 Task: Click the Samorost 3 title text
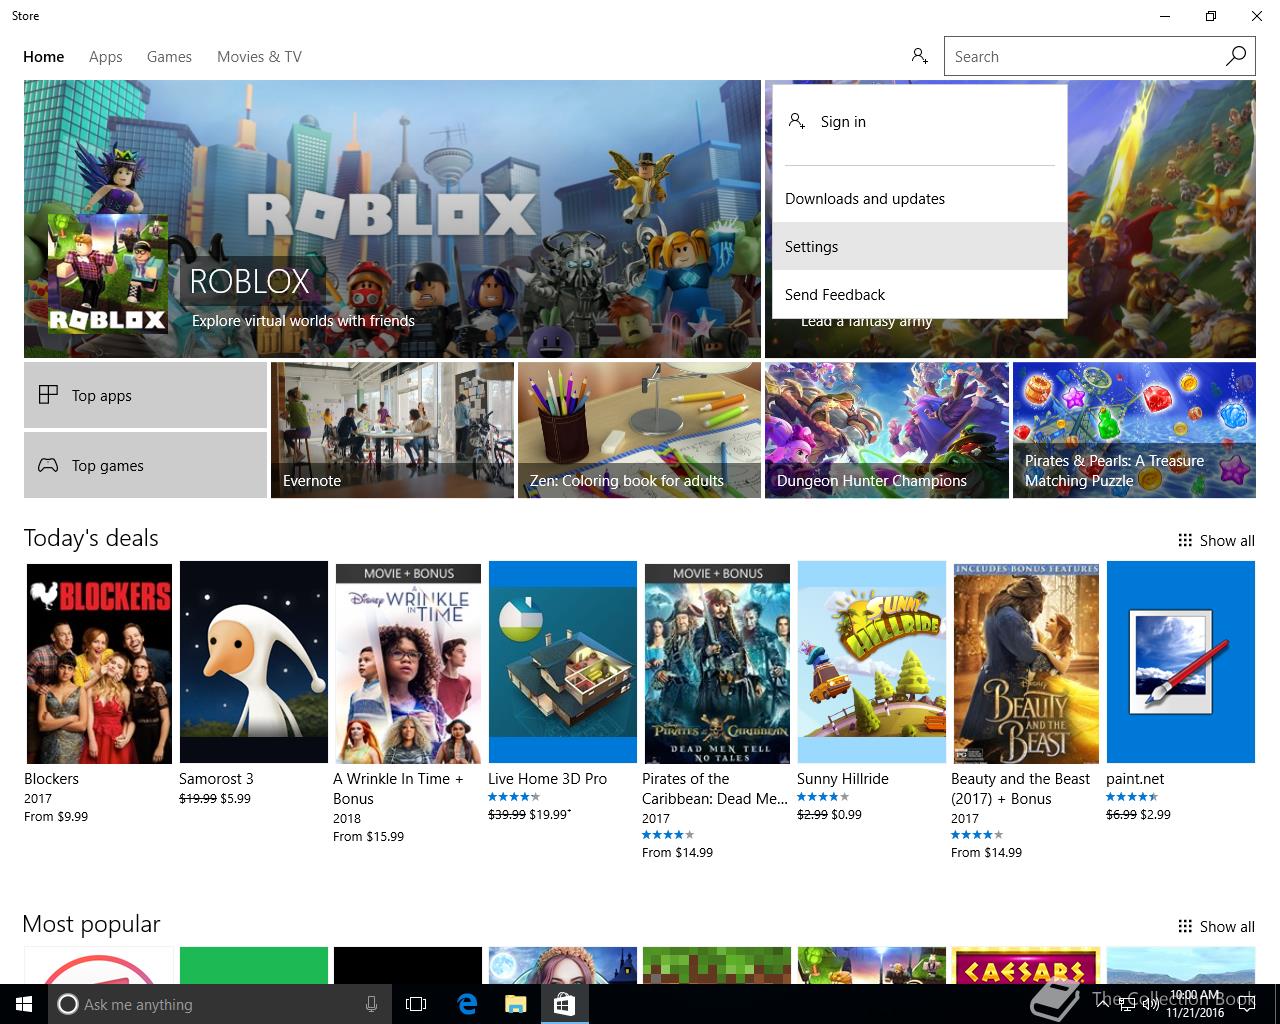[x=216, y=779]
